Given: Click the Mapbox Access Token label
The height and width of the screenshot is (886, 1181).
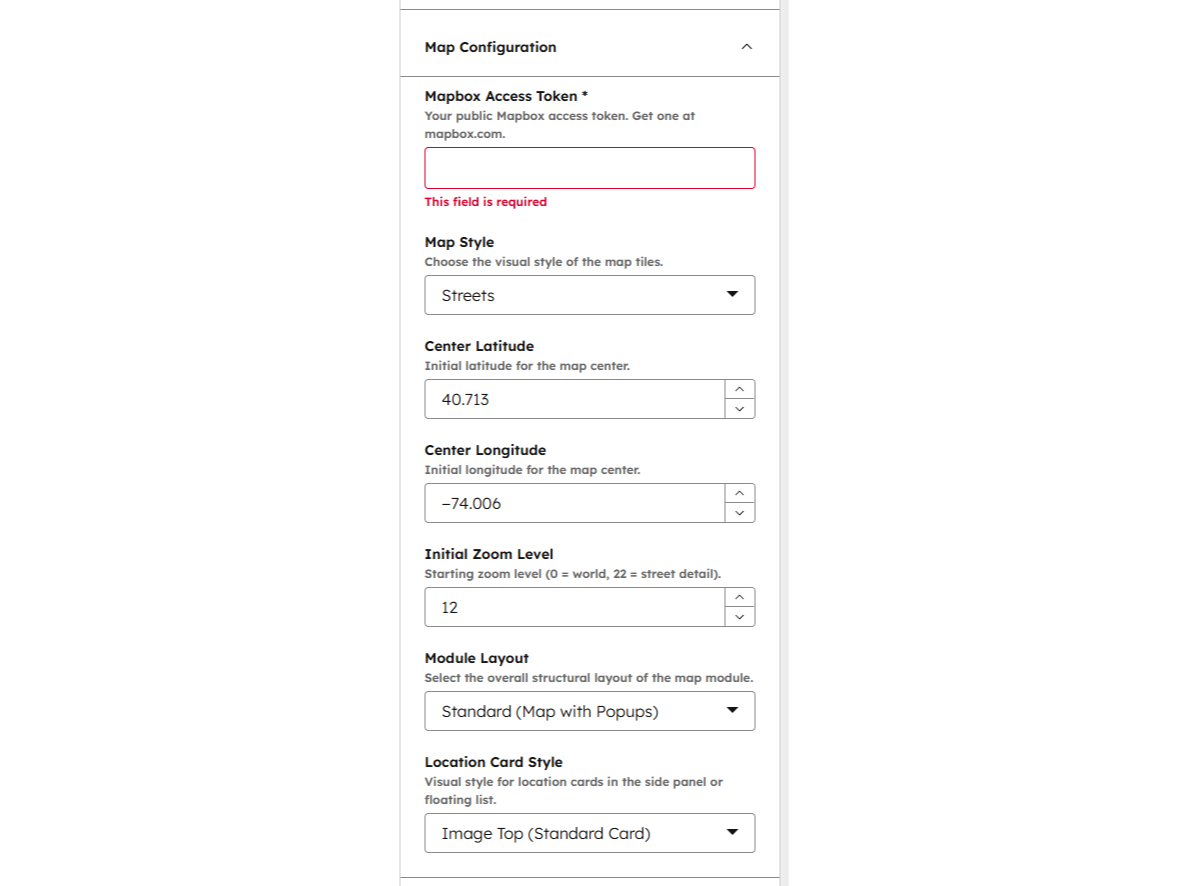Looking at the screenshot, I should tap(505, 96).
